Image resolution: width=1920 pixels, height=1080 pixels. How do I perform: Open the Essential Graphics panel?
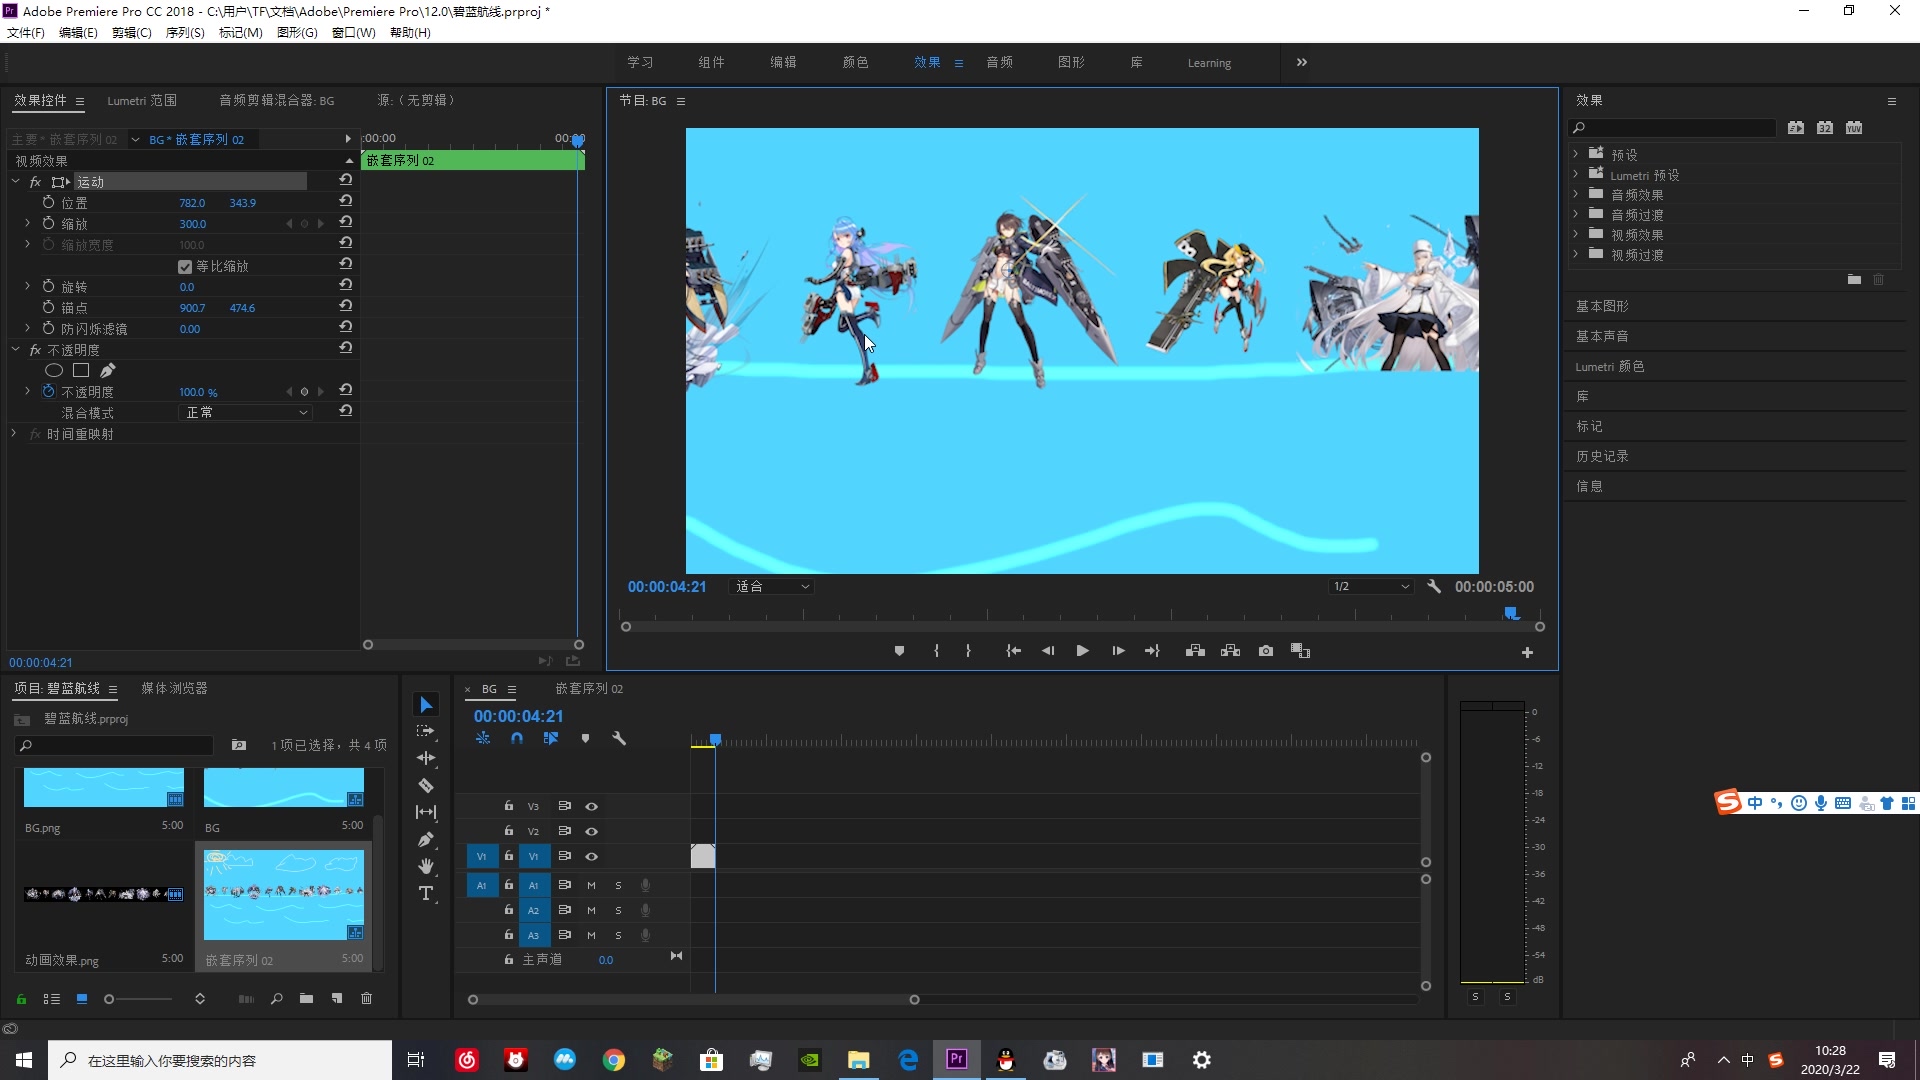pos(1602,306)
